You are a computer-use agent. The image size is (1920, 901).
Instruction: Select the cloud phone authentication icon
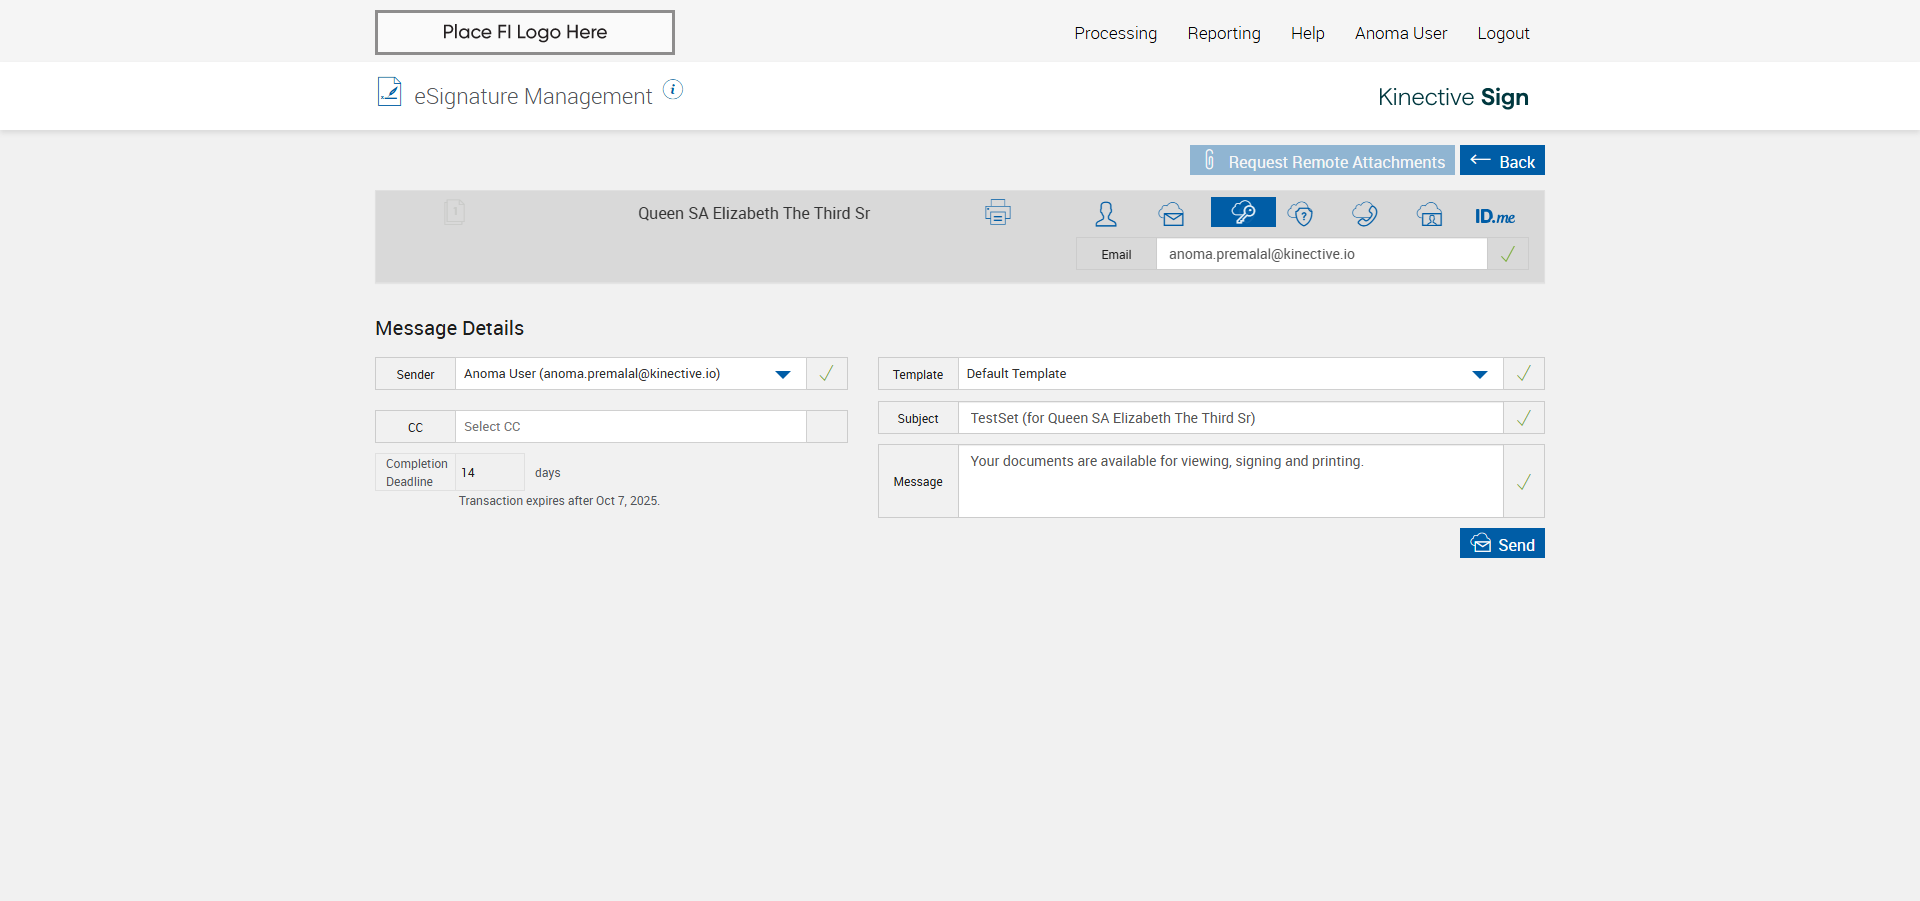click(1365, 214)
